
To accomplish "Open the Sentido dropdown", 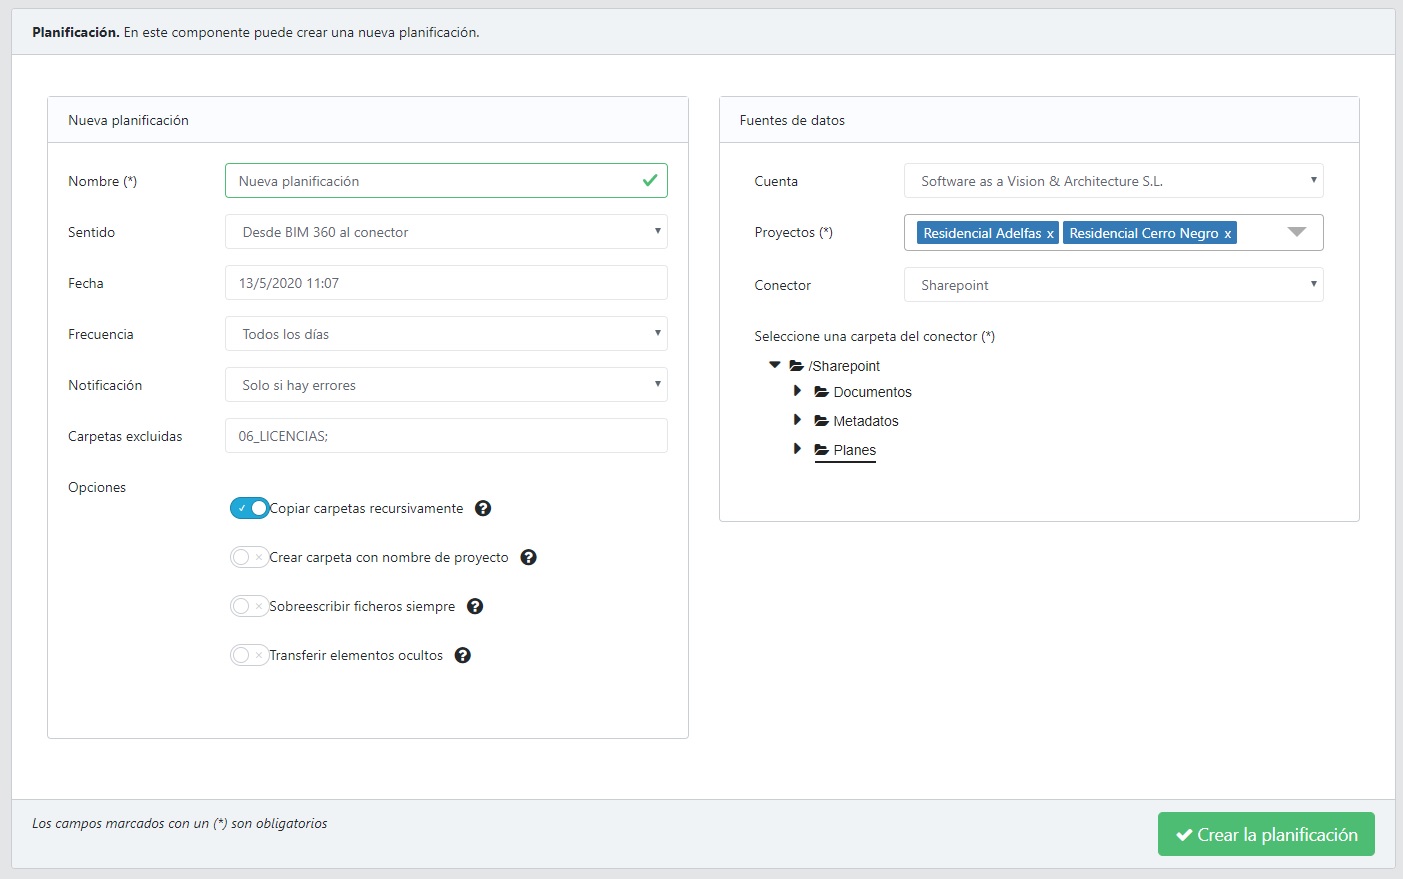I will pyautogui.click(x=446, y=232).
